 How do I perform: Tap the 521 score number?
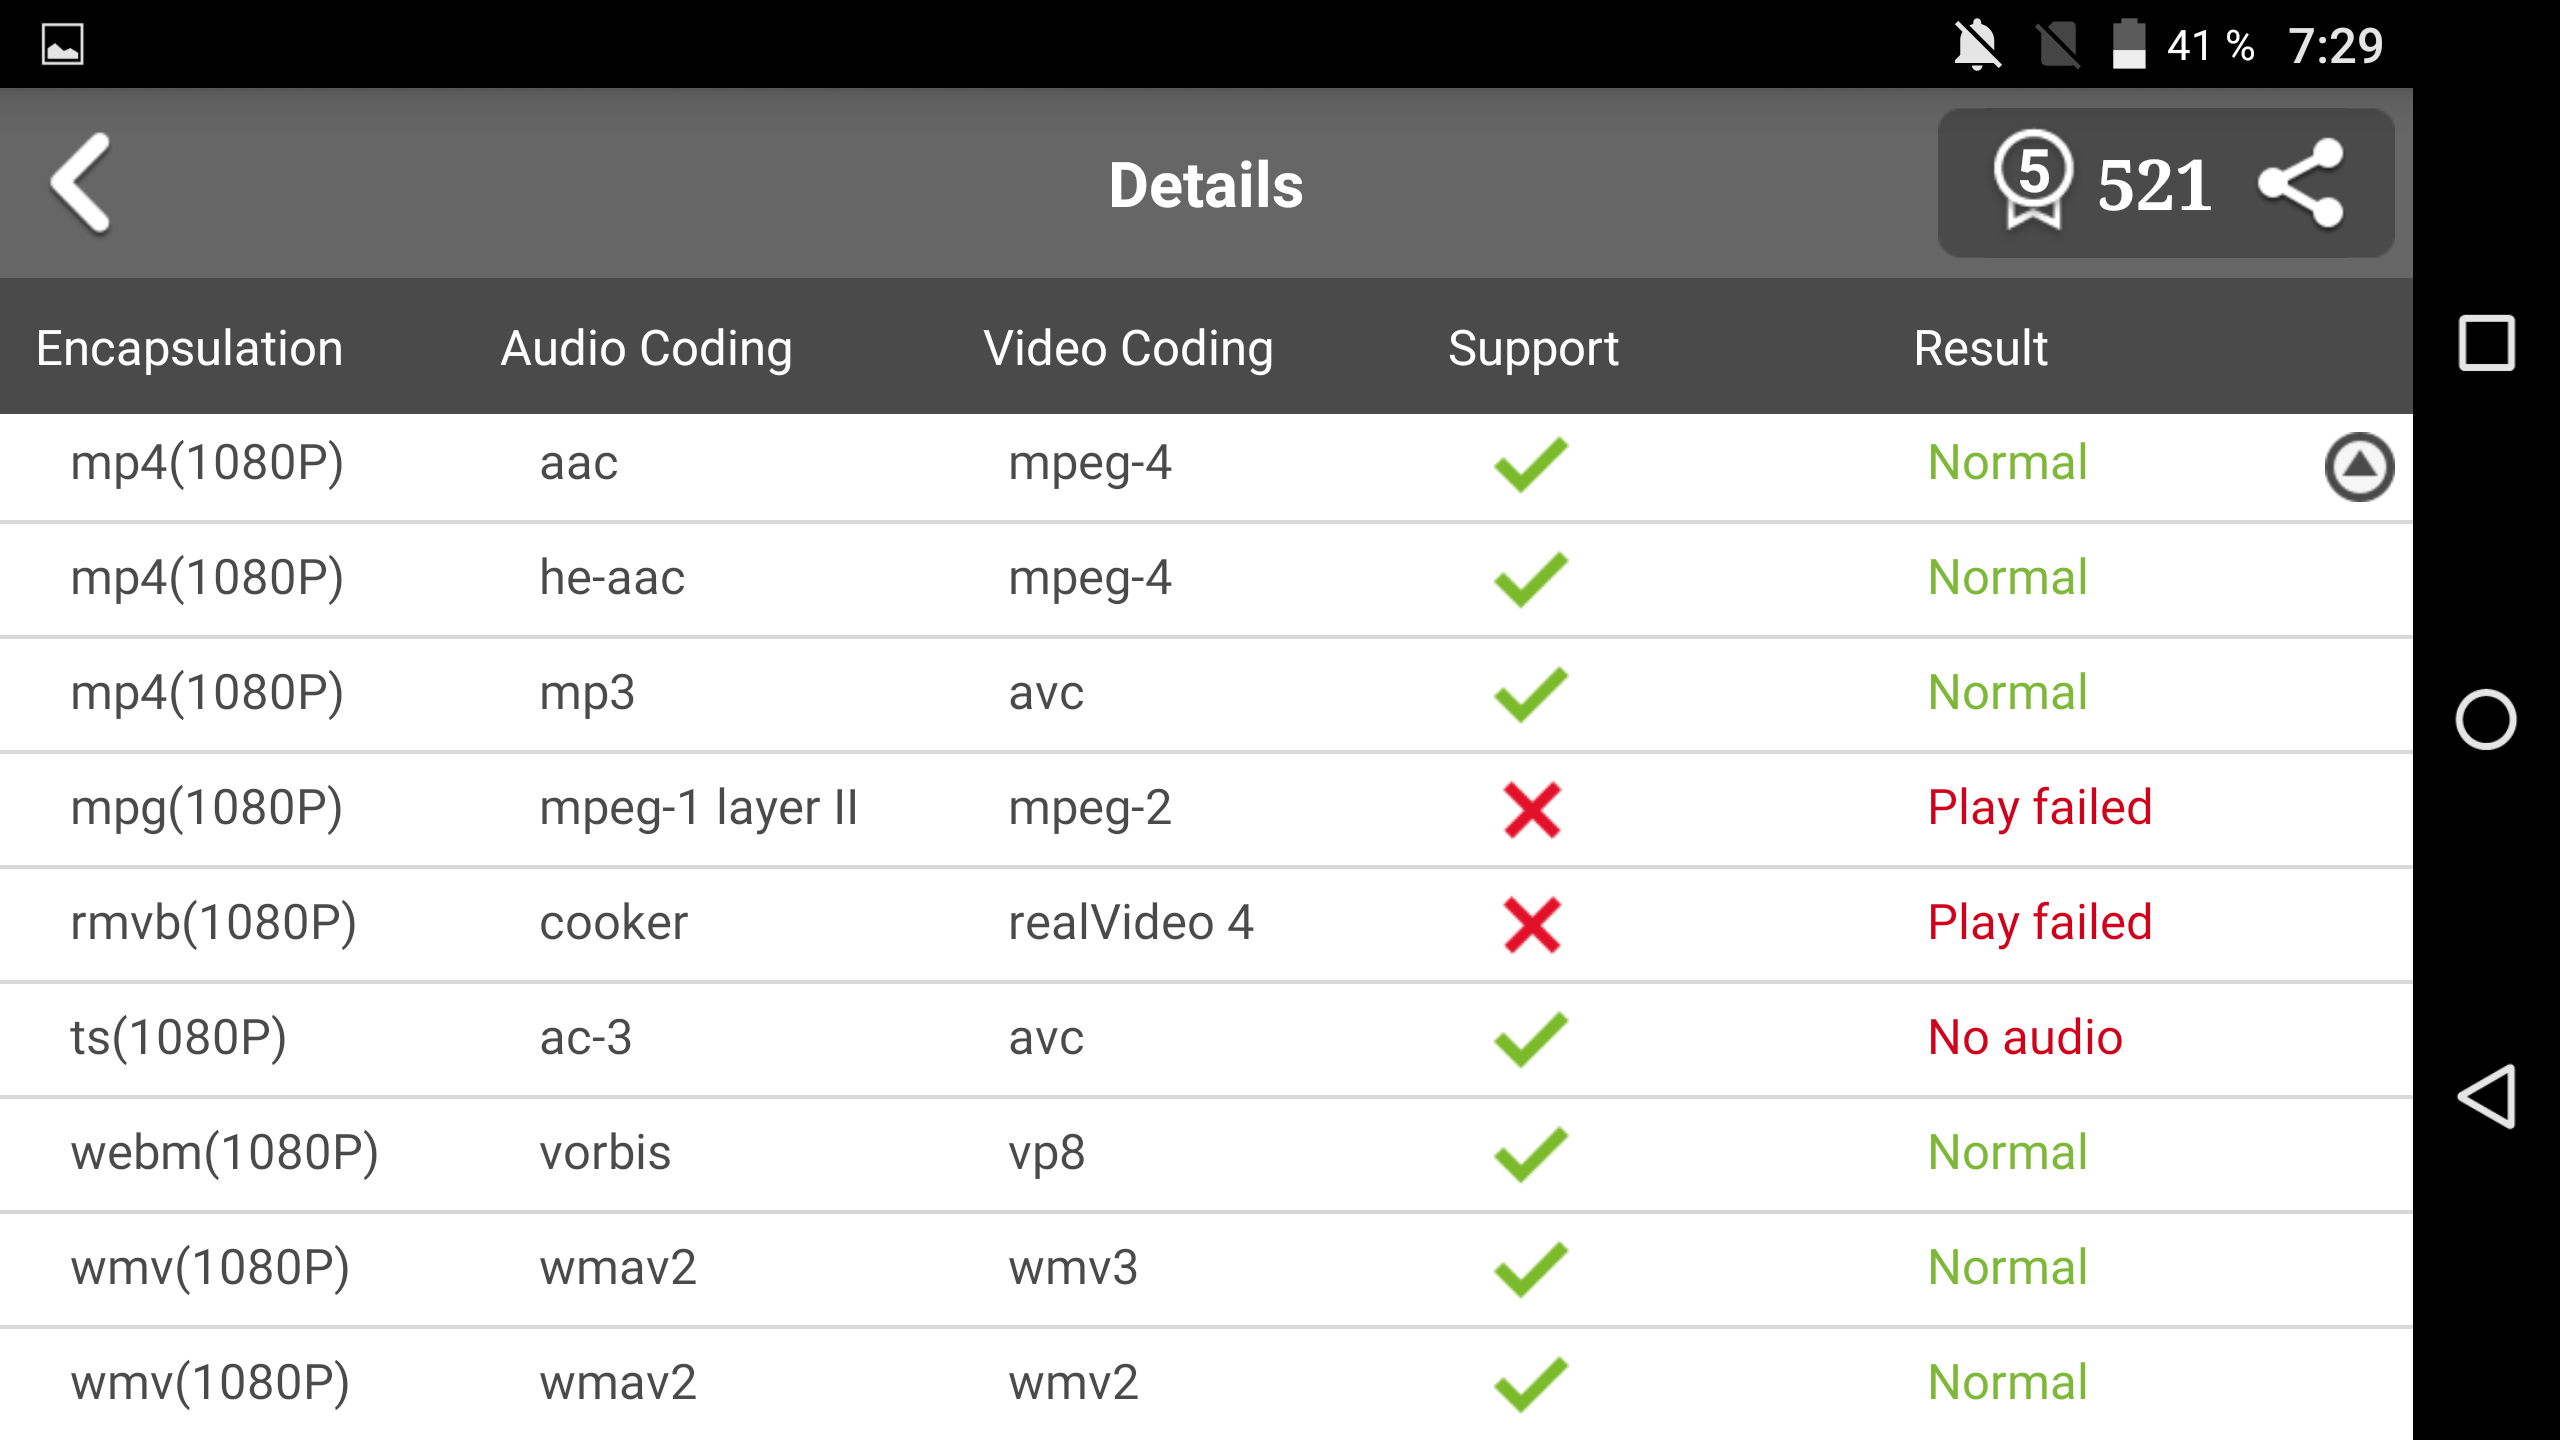2154,186
